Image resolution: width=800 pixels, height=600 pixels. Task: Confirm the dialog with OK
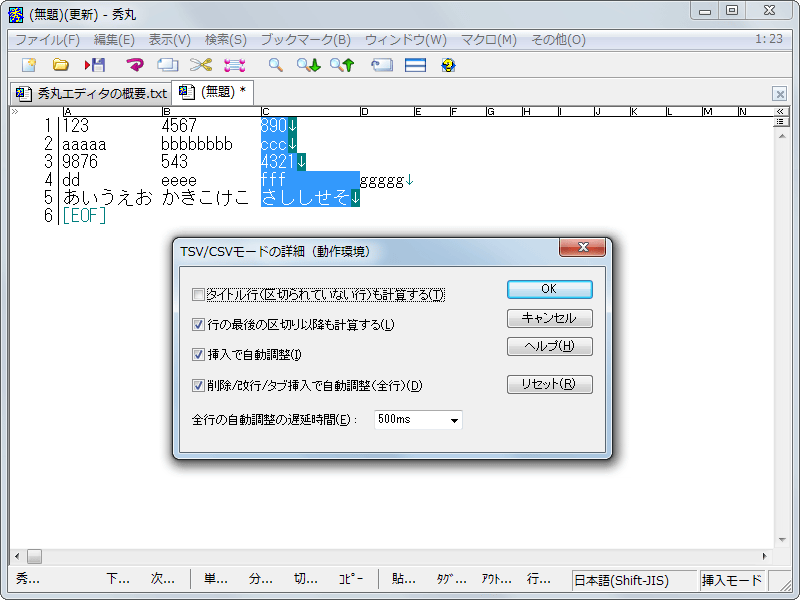pyautogui.click(x=549, y=289)
